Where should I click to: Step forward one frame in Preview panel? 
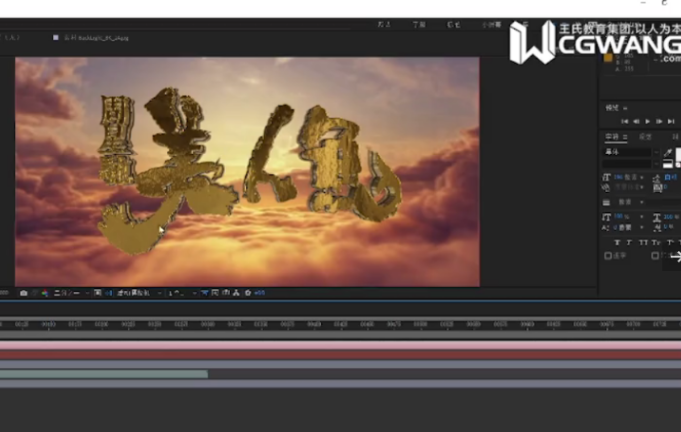tap(659, 122)
